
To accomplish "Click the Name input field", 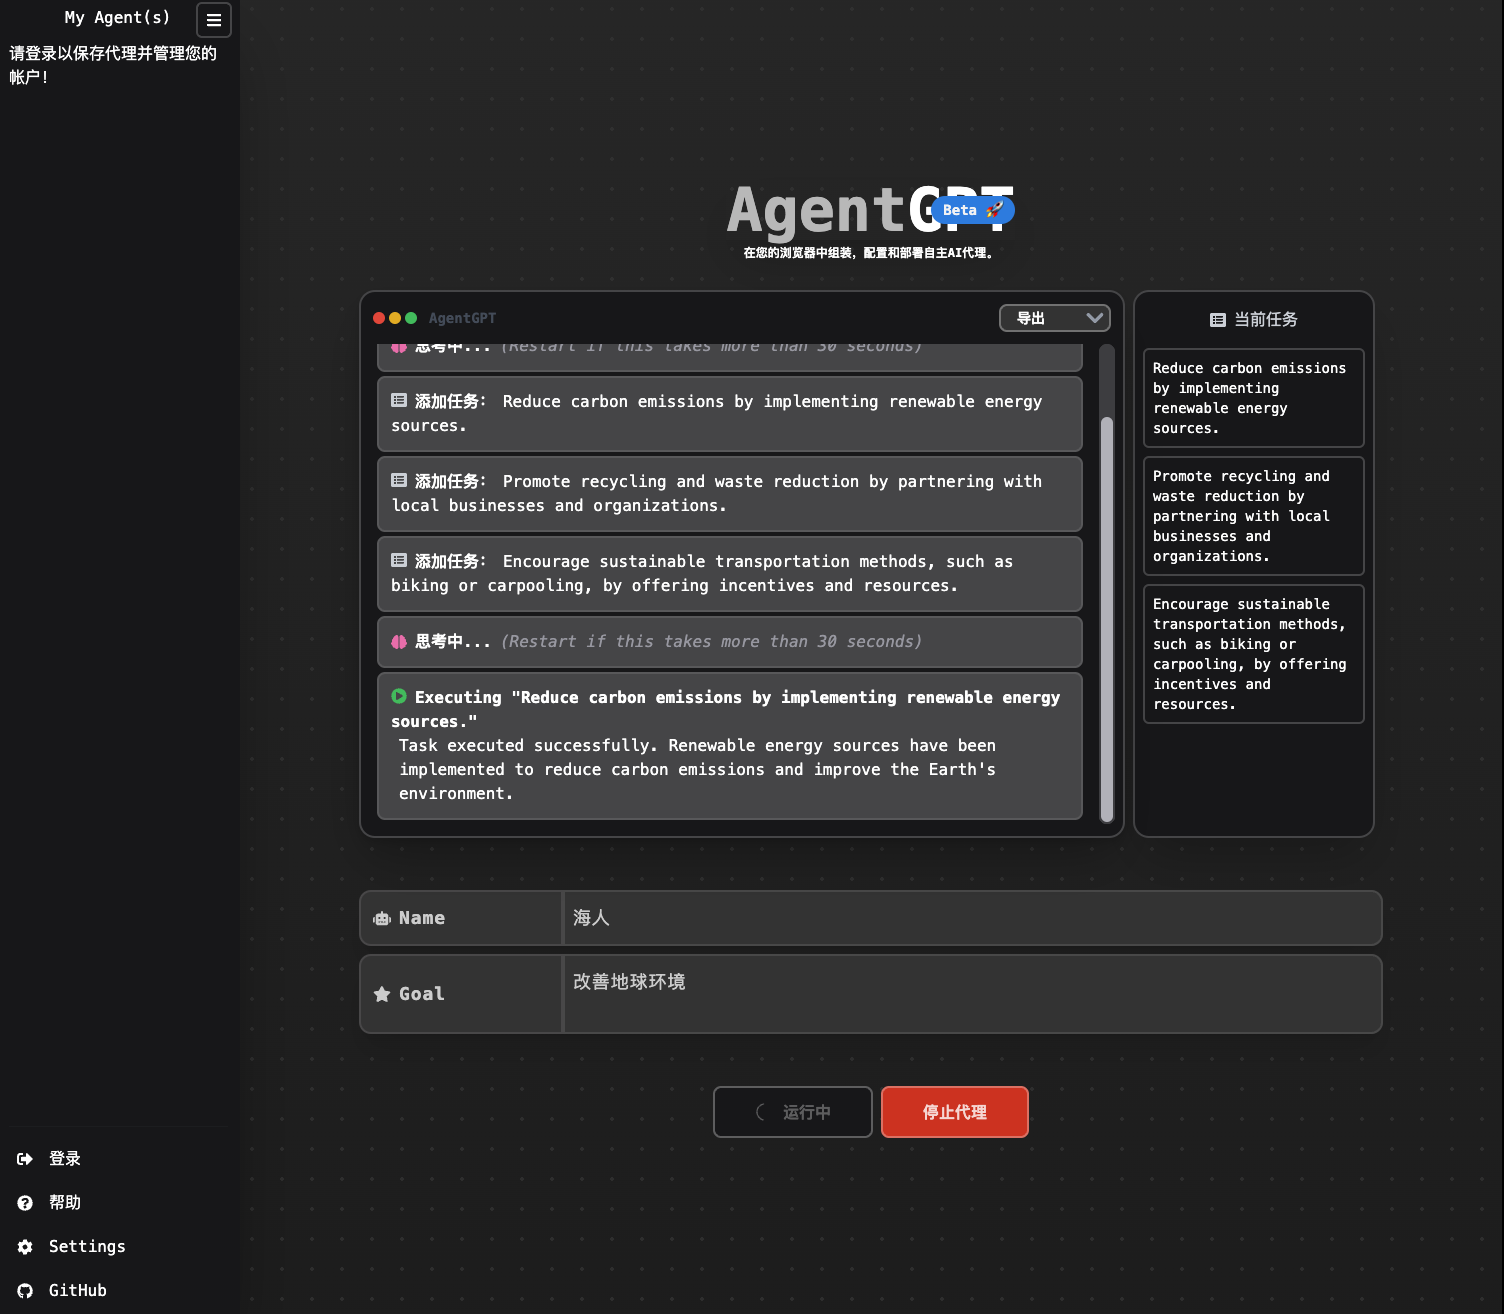I will (x=972, y=918).
